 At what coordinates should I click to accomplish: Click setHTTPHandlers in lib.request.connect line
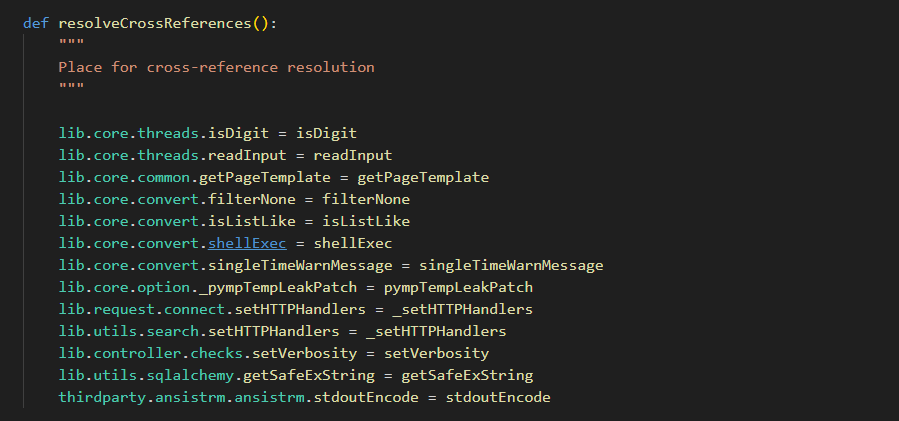tap(300, 309)
